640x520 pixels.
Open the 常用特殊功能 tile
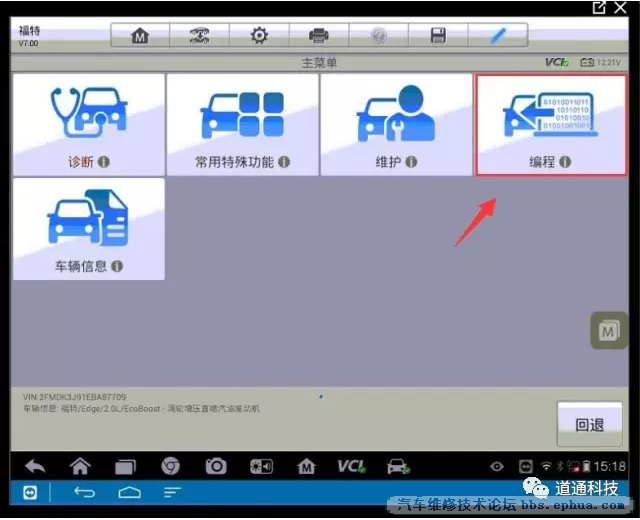tap(243, 124)
